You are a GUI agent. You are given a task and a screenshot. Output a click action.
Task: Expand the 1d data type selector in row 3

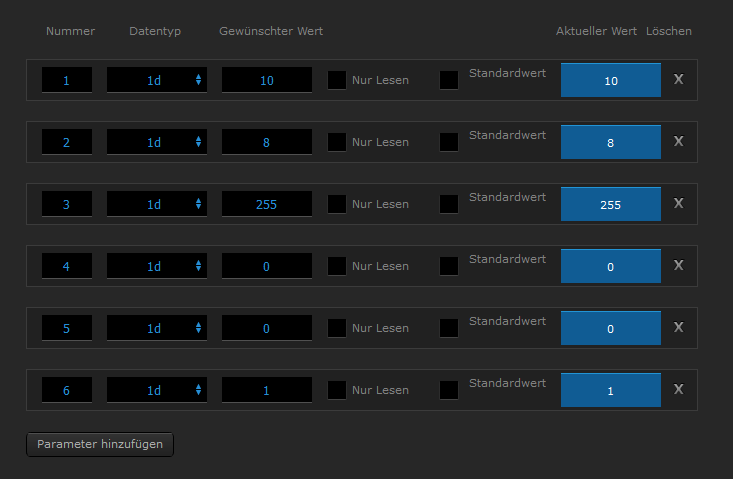pos(157,204)
